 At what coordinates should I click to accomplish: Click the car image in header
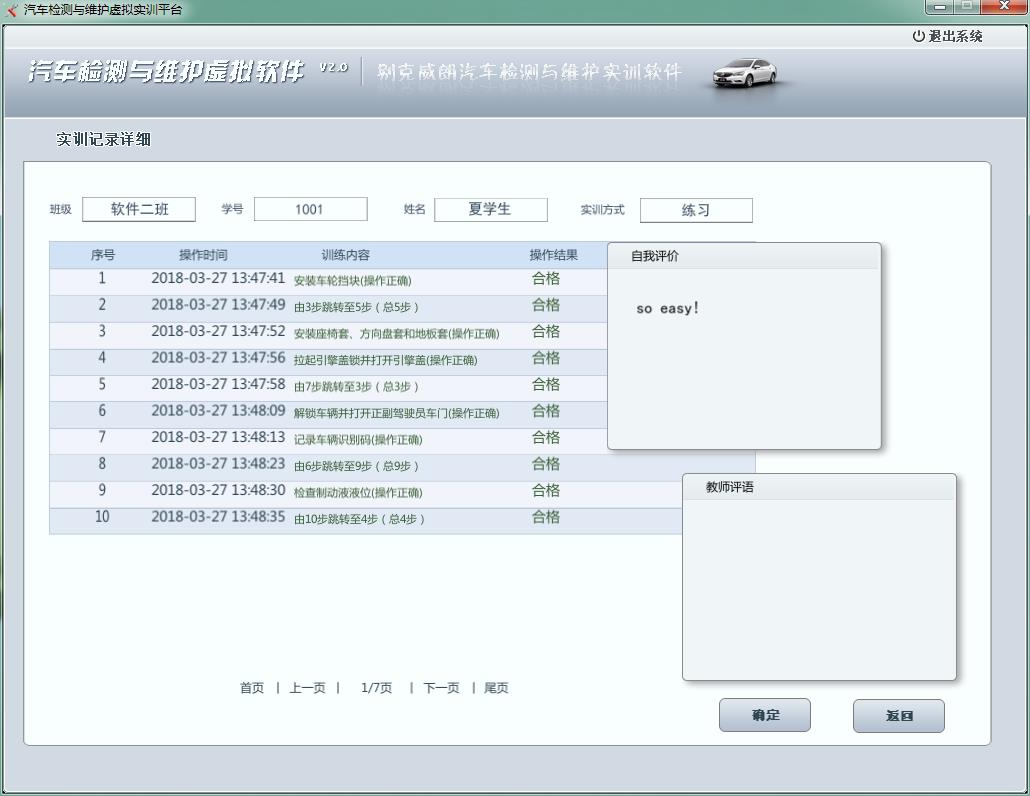coord(744,74)
